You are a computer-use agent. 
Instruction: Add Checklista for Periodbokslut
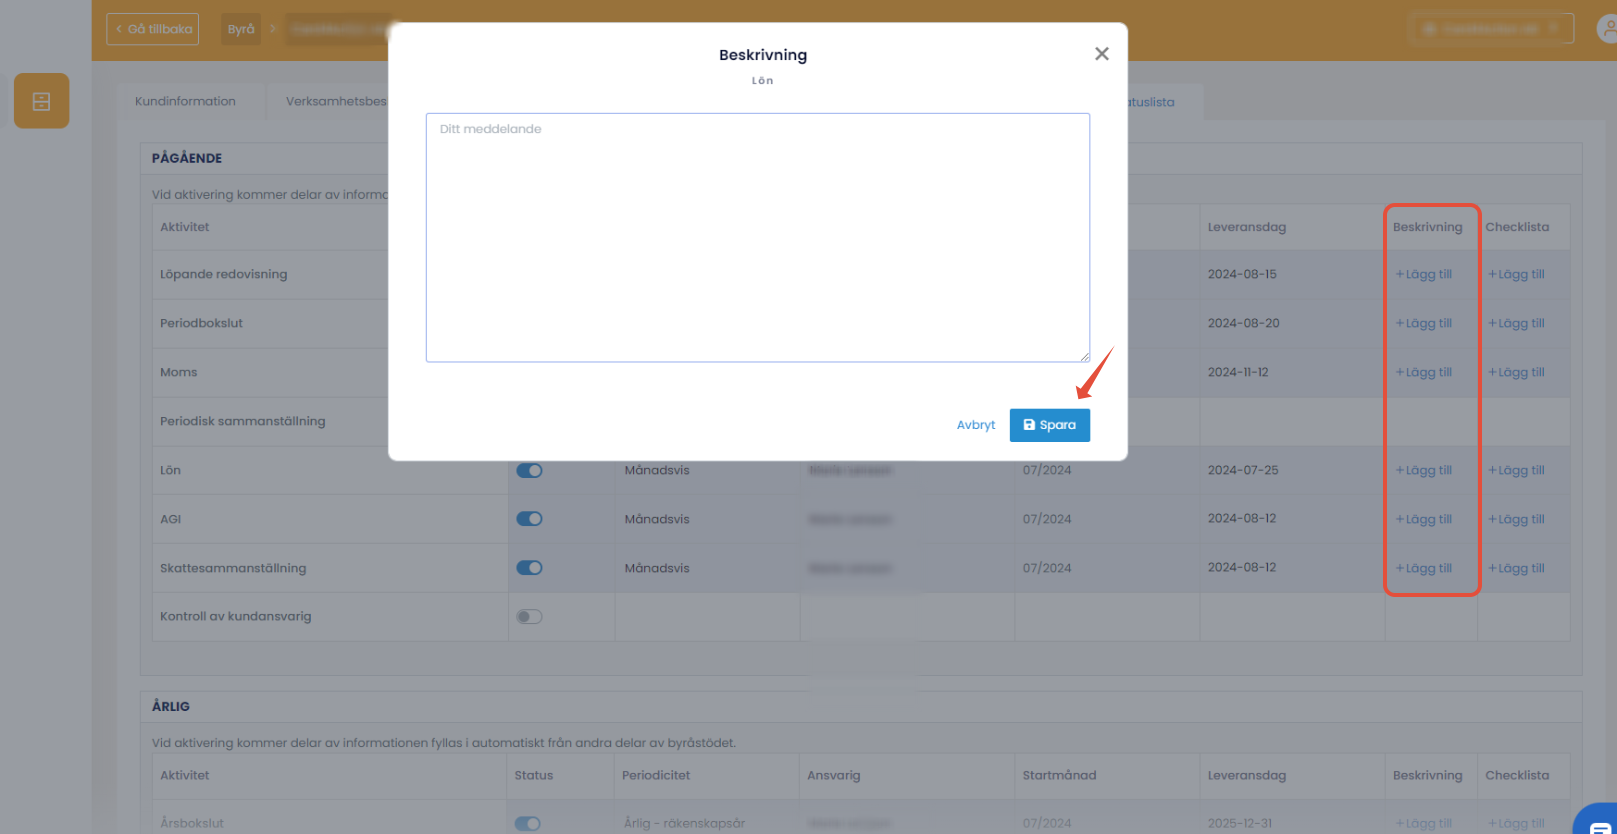tap(1516, 323)
